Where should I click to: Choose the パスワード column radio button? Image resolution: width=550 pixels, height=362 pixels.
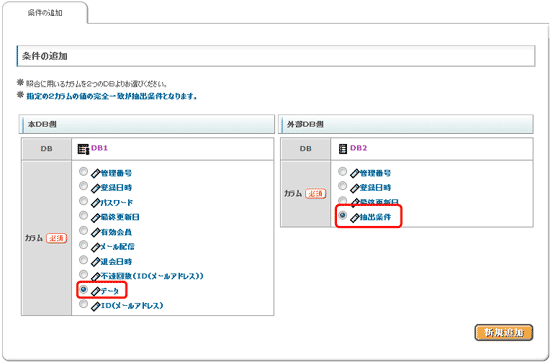pos(83,201)
